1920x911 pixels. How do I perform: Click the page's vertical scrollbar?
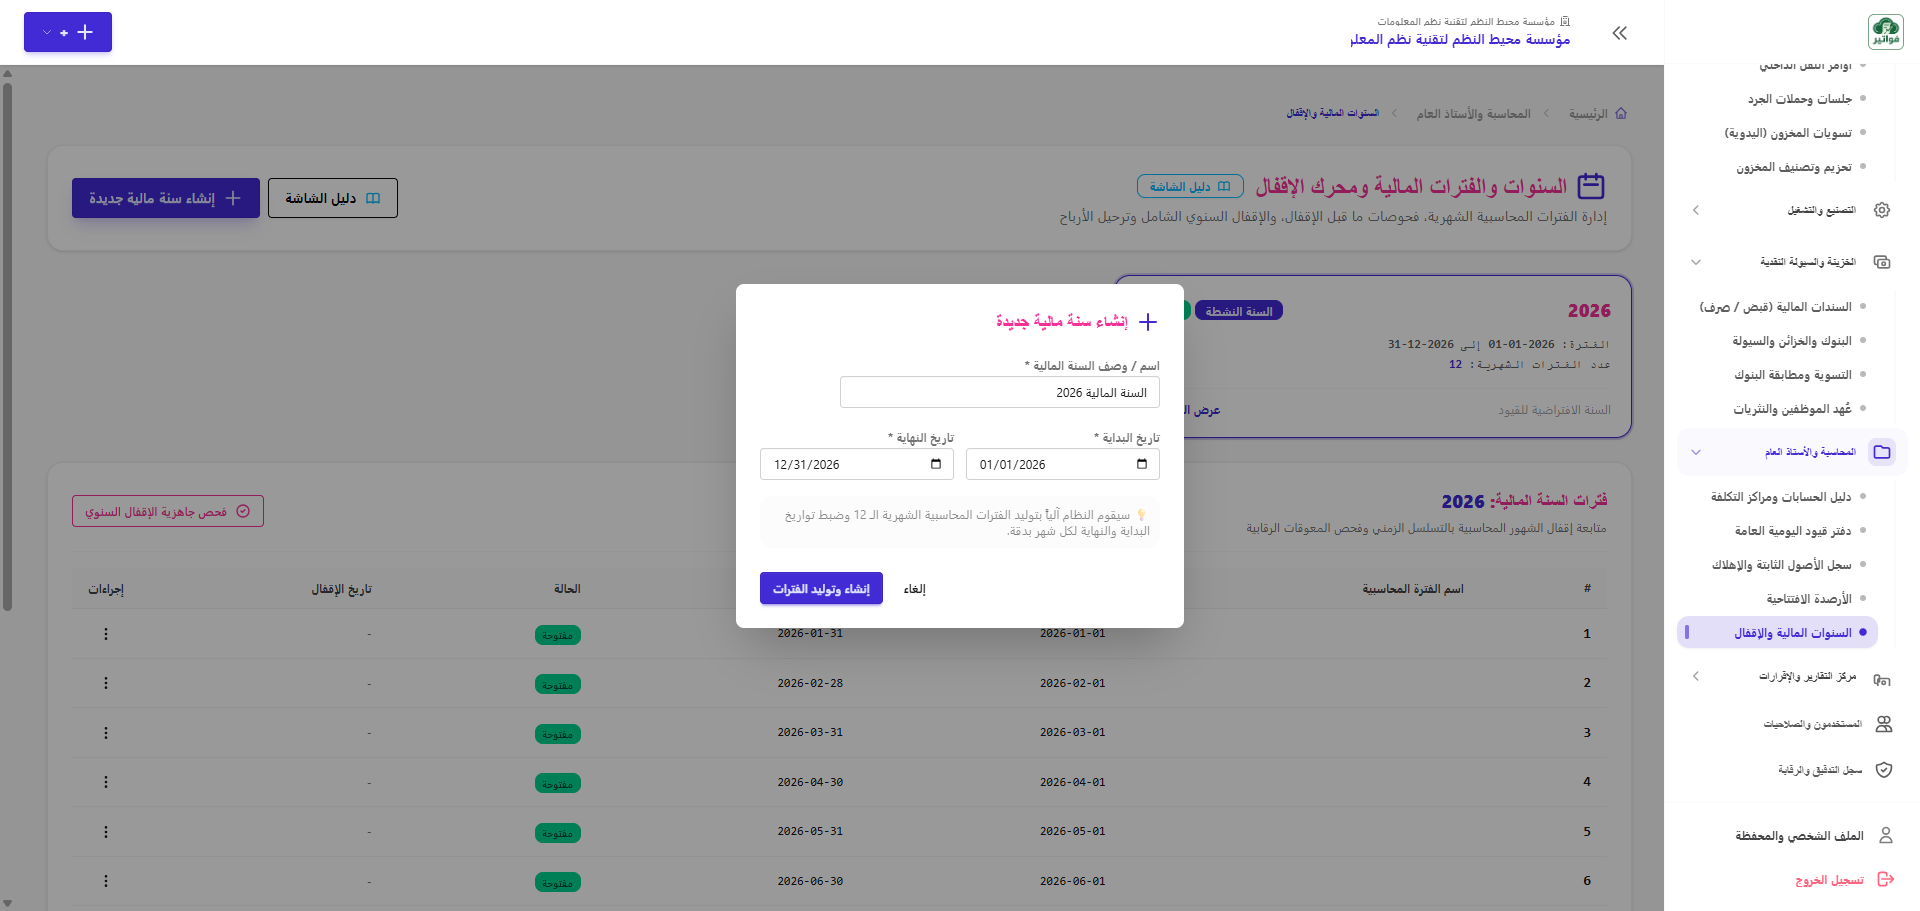pyautogui.click(x=7, y=345)
